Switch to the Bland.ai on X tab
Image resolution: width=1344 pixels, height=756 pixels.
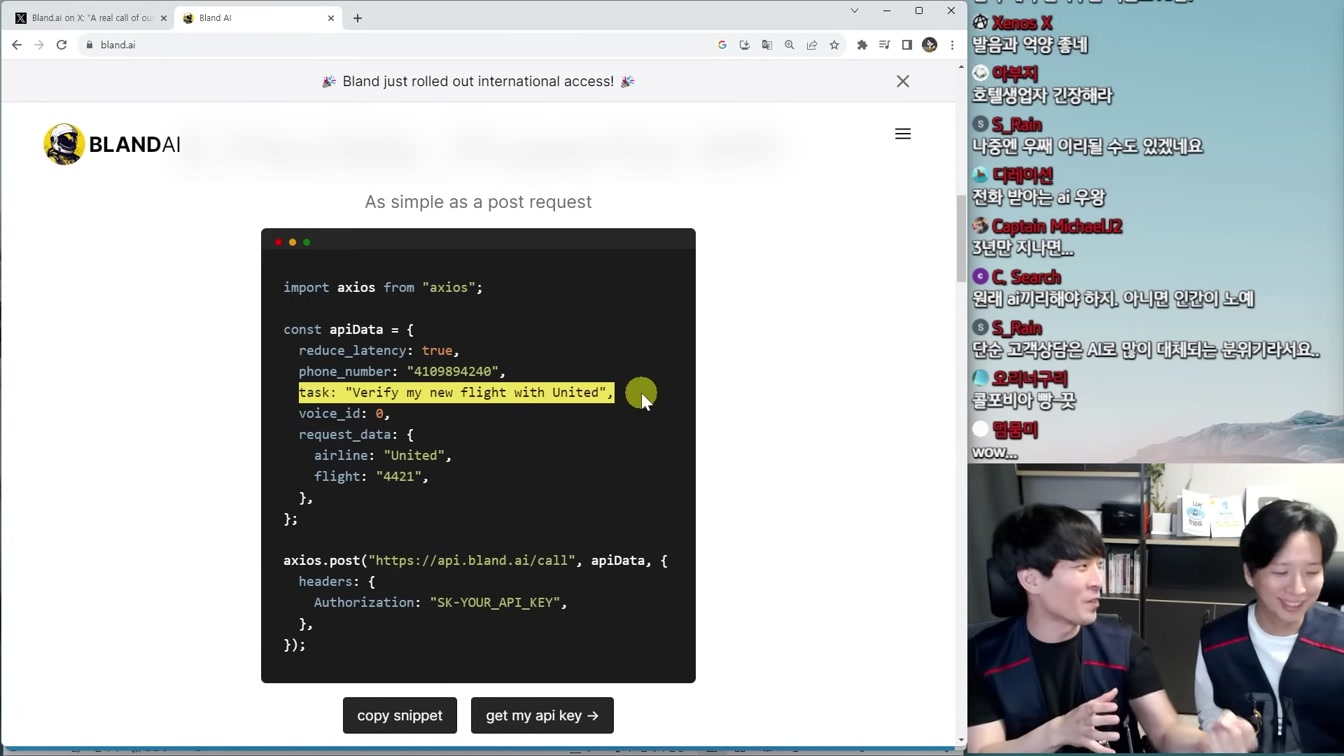pyautogui.click(x=88, y=18)
